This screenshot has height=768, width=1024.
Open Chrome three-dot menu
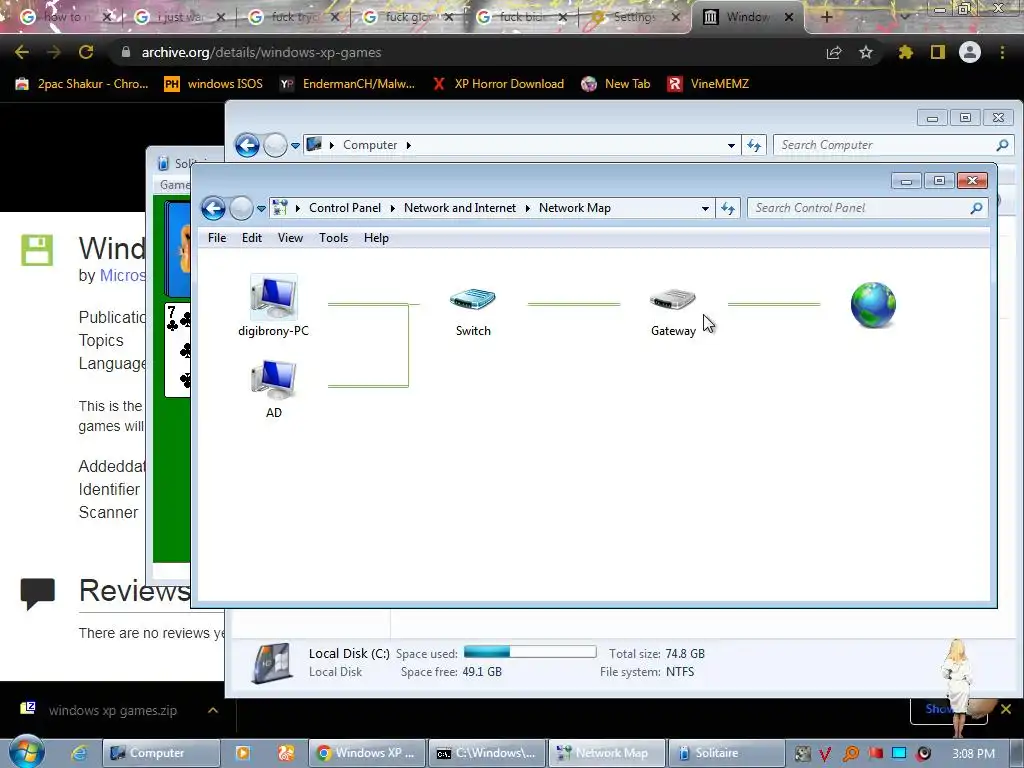point(1002,52)
